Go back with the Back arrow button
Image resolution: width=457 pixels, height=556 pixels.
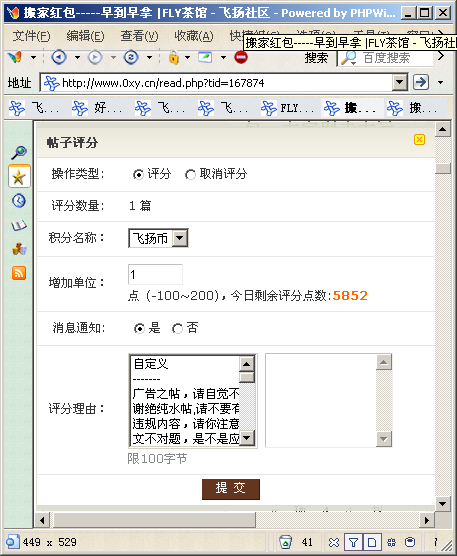59,57
